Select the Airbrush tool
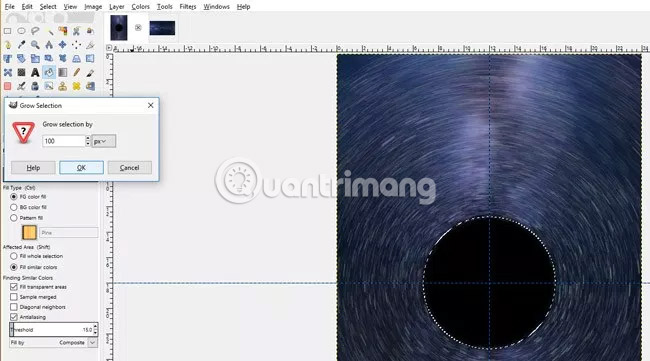650x361 pixels. point(21,86)
